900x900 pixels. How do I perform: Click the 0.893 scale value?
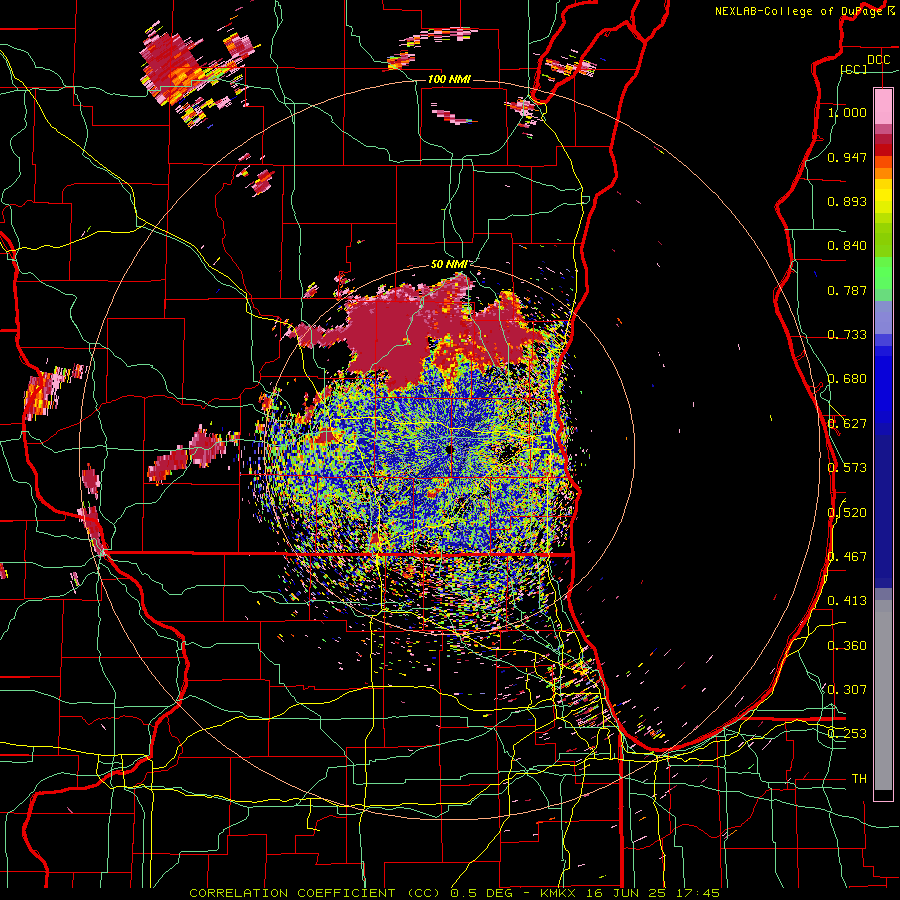847,201
